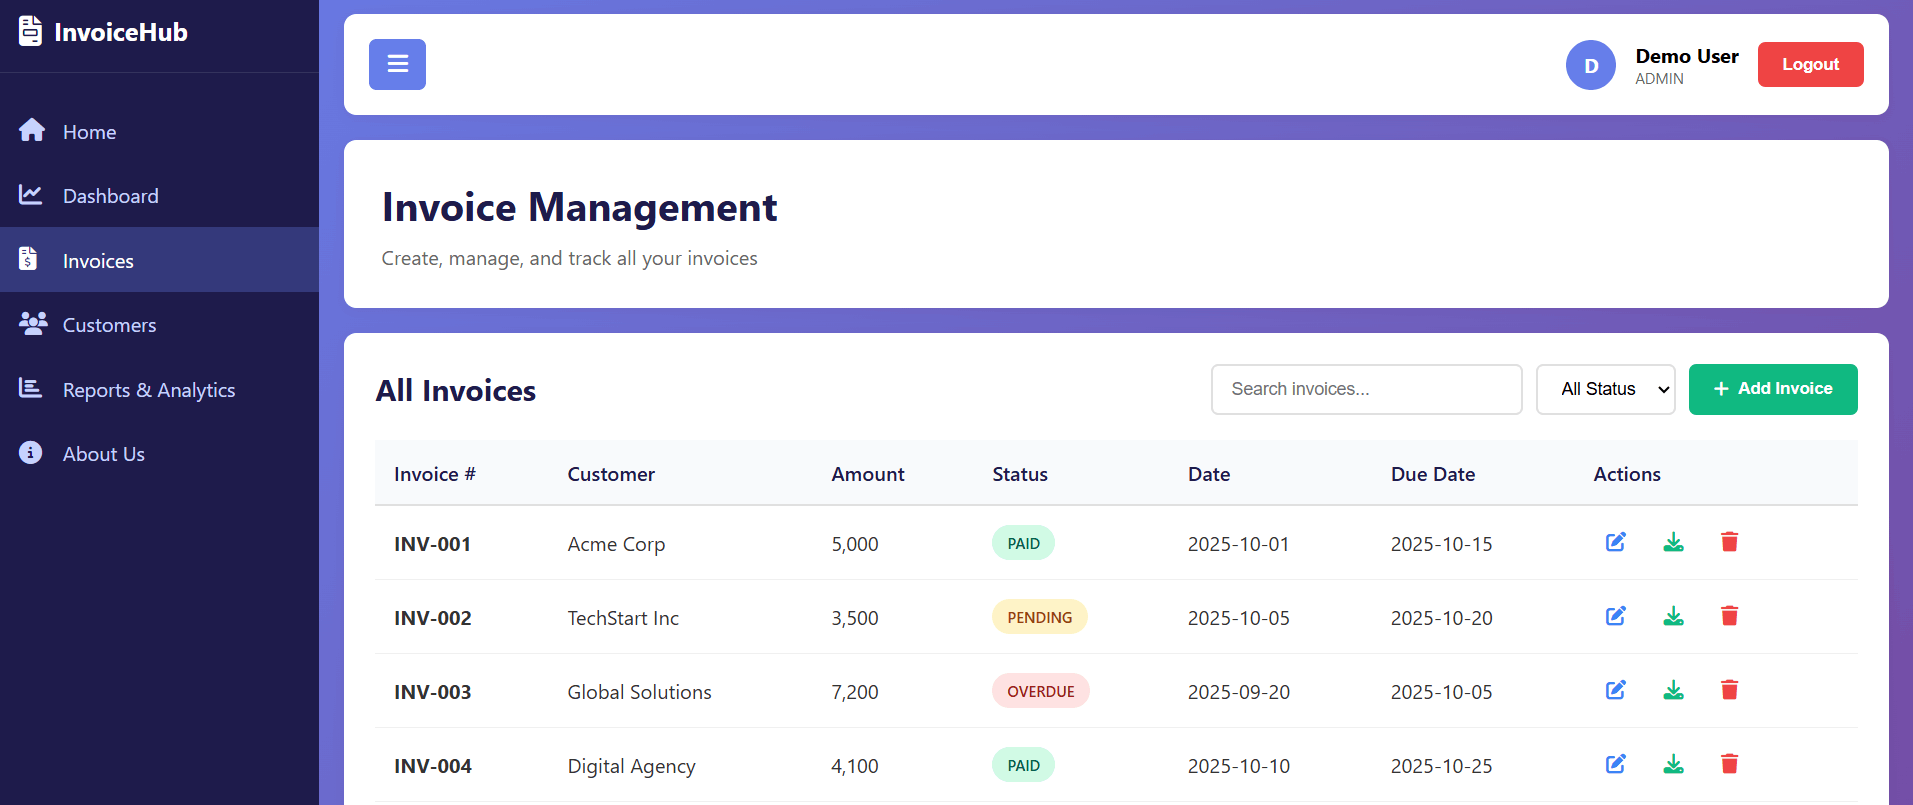The height and width of the screenshot is (805, 1913).
Task: Click the Reports & Analytics bar icon
Action: 31,388
